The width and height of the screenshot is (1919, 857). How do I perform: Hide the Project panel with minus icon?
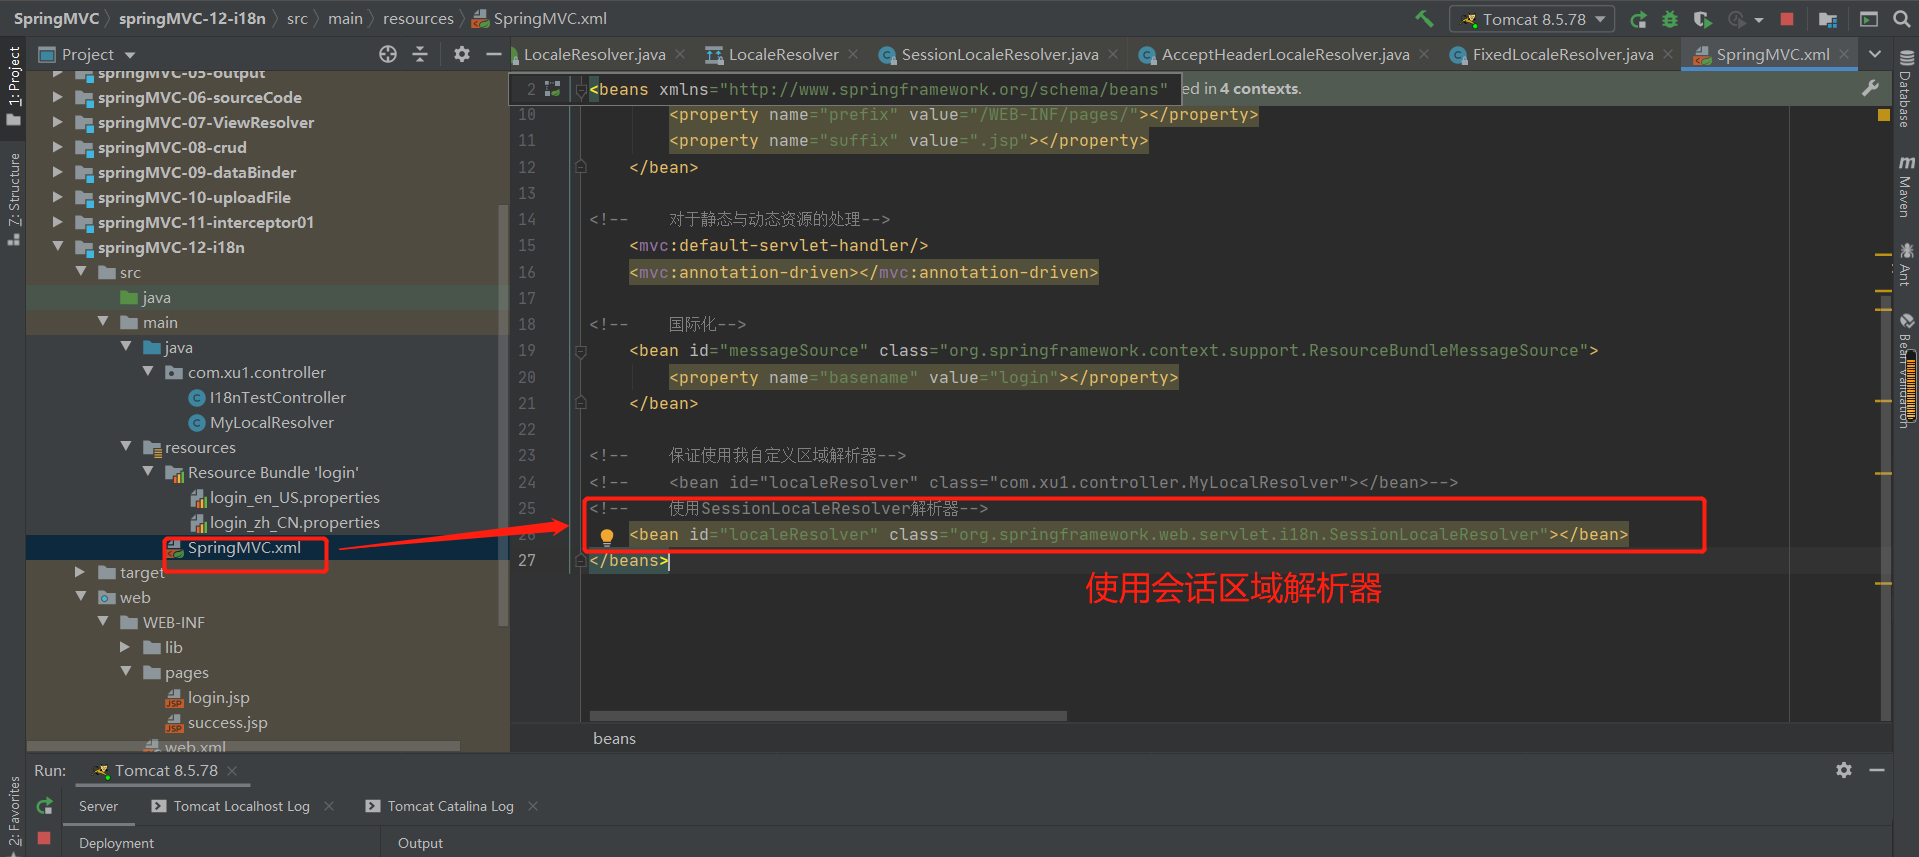point(493,54)
